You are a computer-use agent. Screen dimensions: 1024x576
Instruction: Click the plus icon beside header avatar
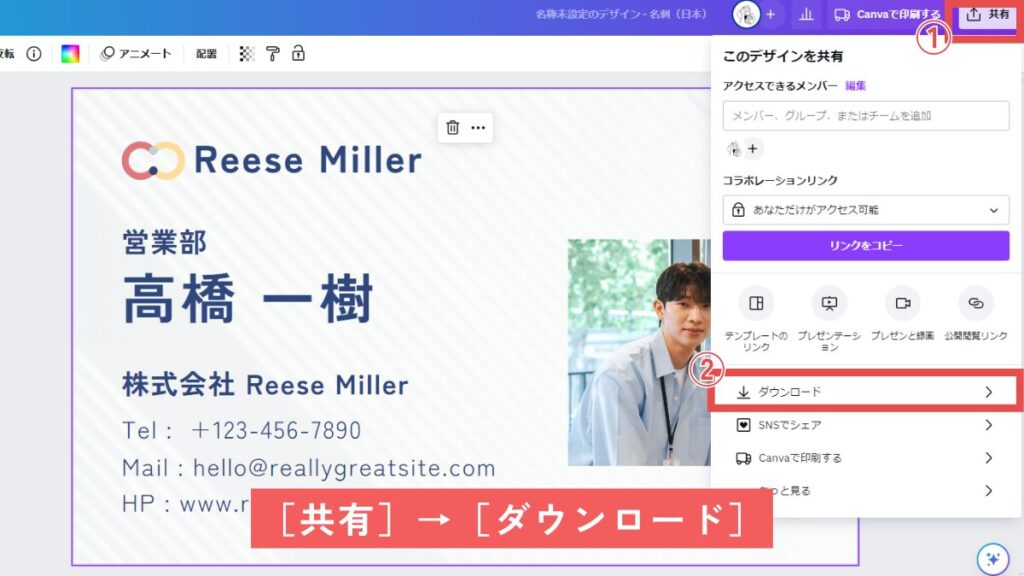(x=771, y=14)
